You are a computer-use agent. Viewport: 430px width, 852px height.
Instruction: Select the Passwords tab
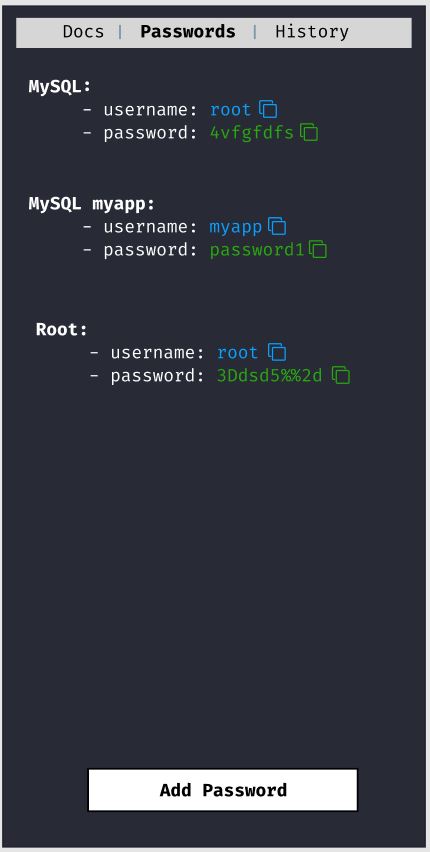tap(188, 32)
